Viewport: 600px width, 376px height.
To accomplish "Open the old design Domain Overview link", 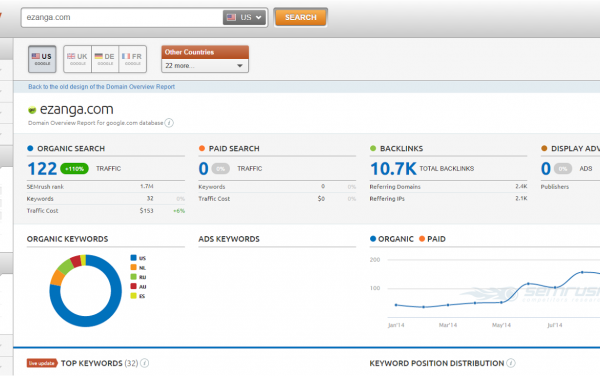I will (x=101, y=87).
